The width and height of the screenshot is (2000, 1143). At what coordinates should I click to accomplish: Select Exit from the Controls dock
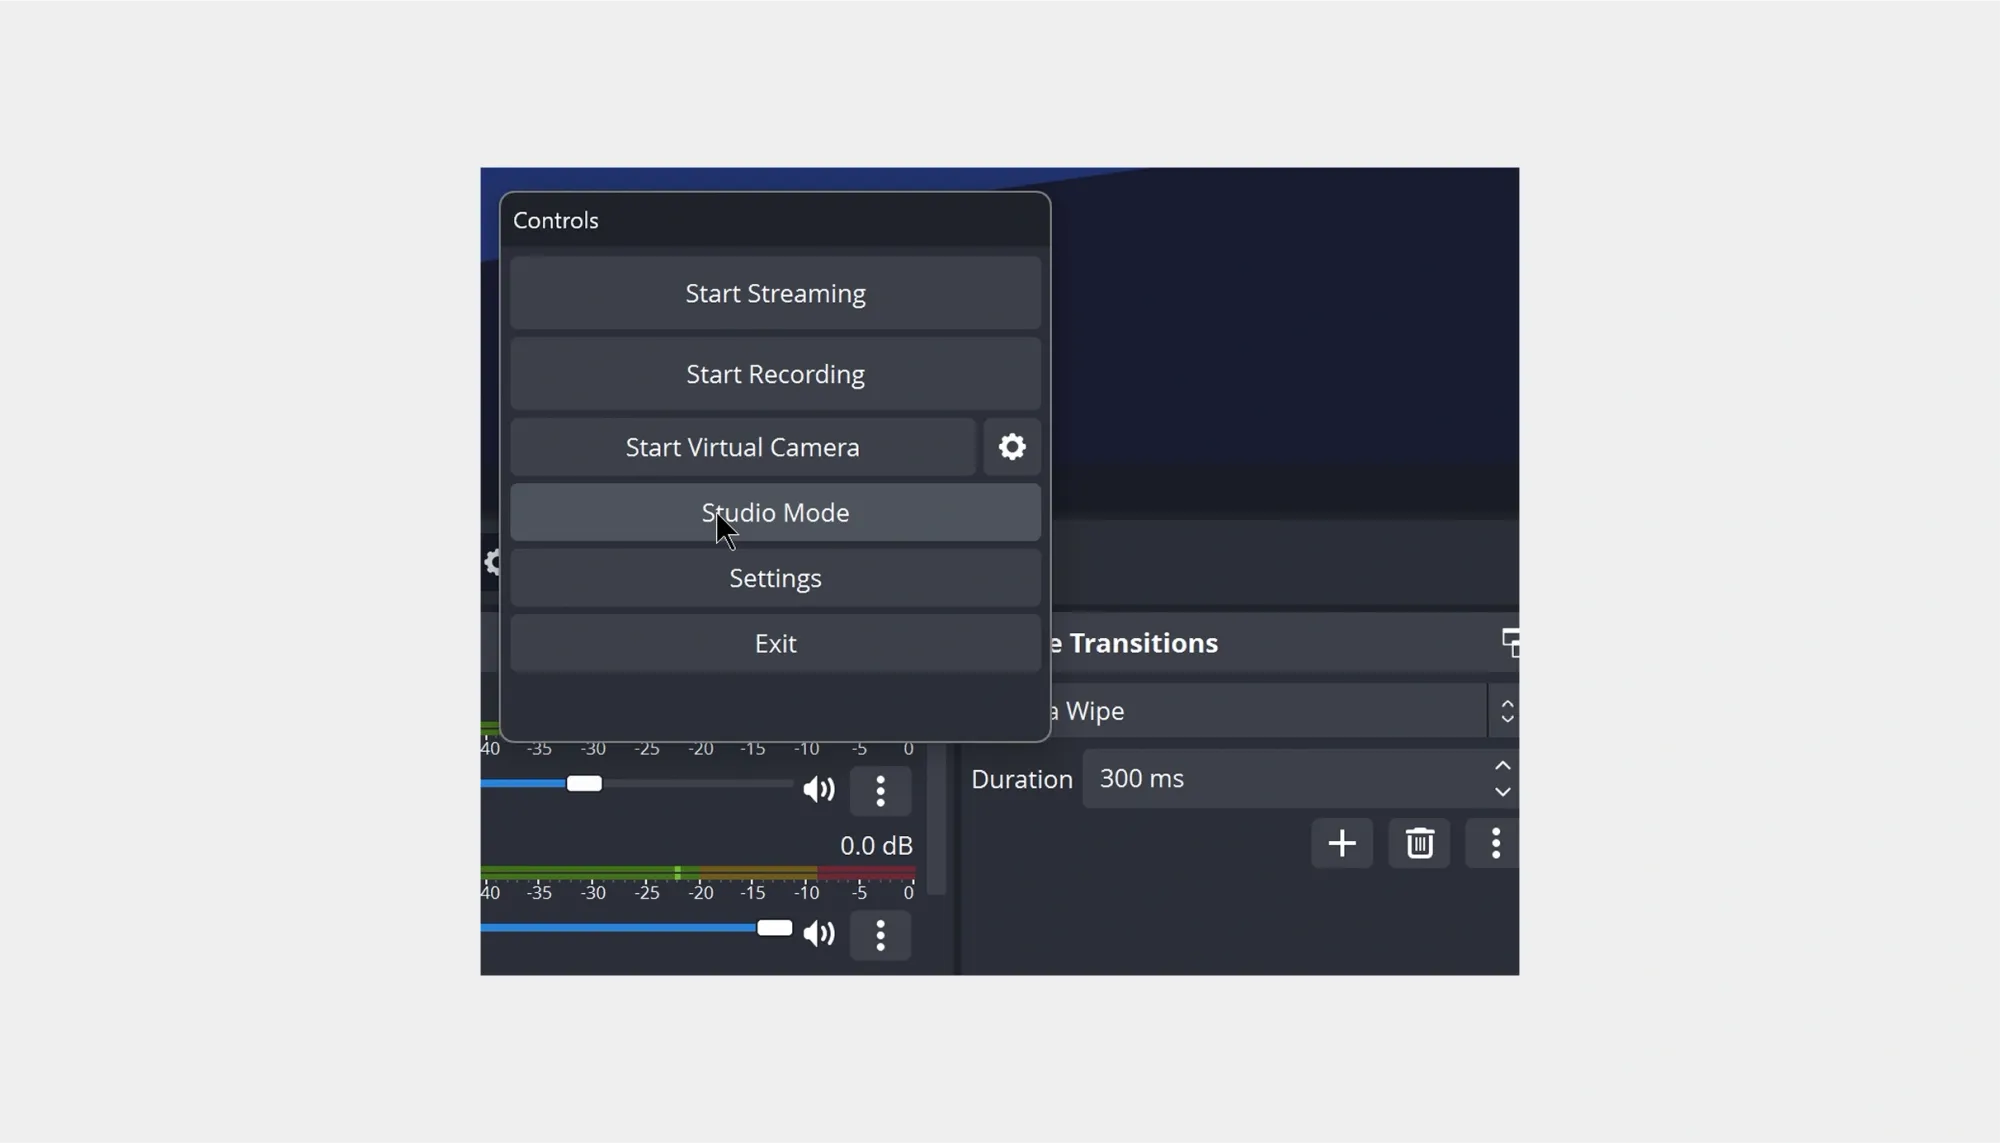click(x=775, y=643)
